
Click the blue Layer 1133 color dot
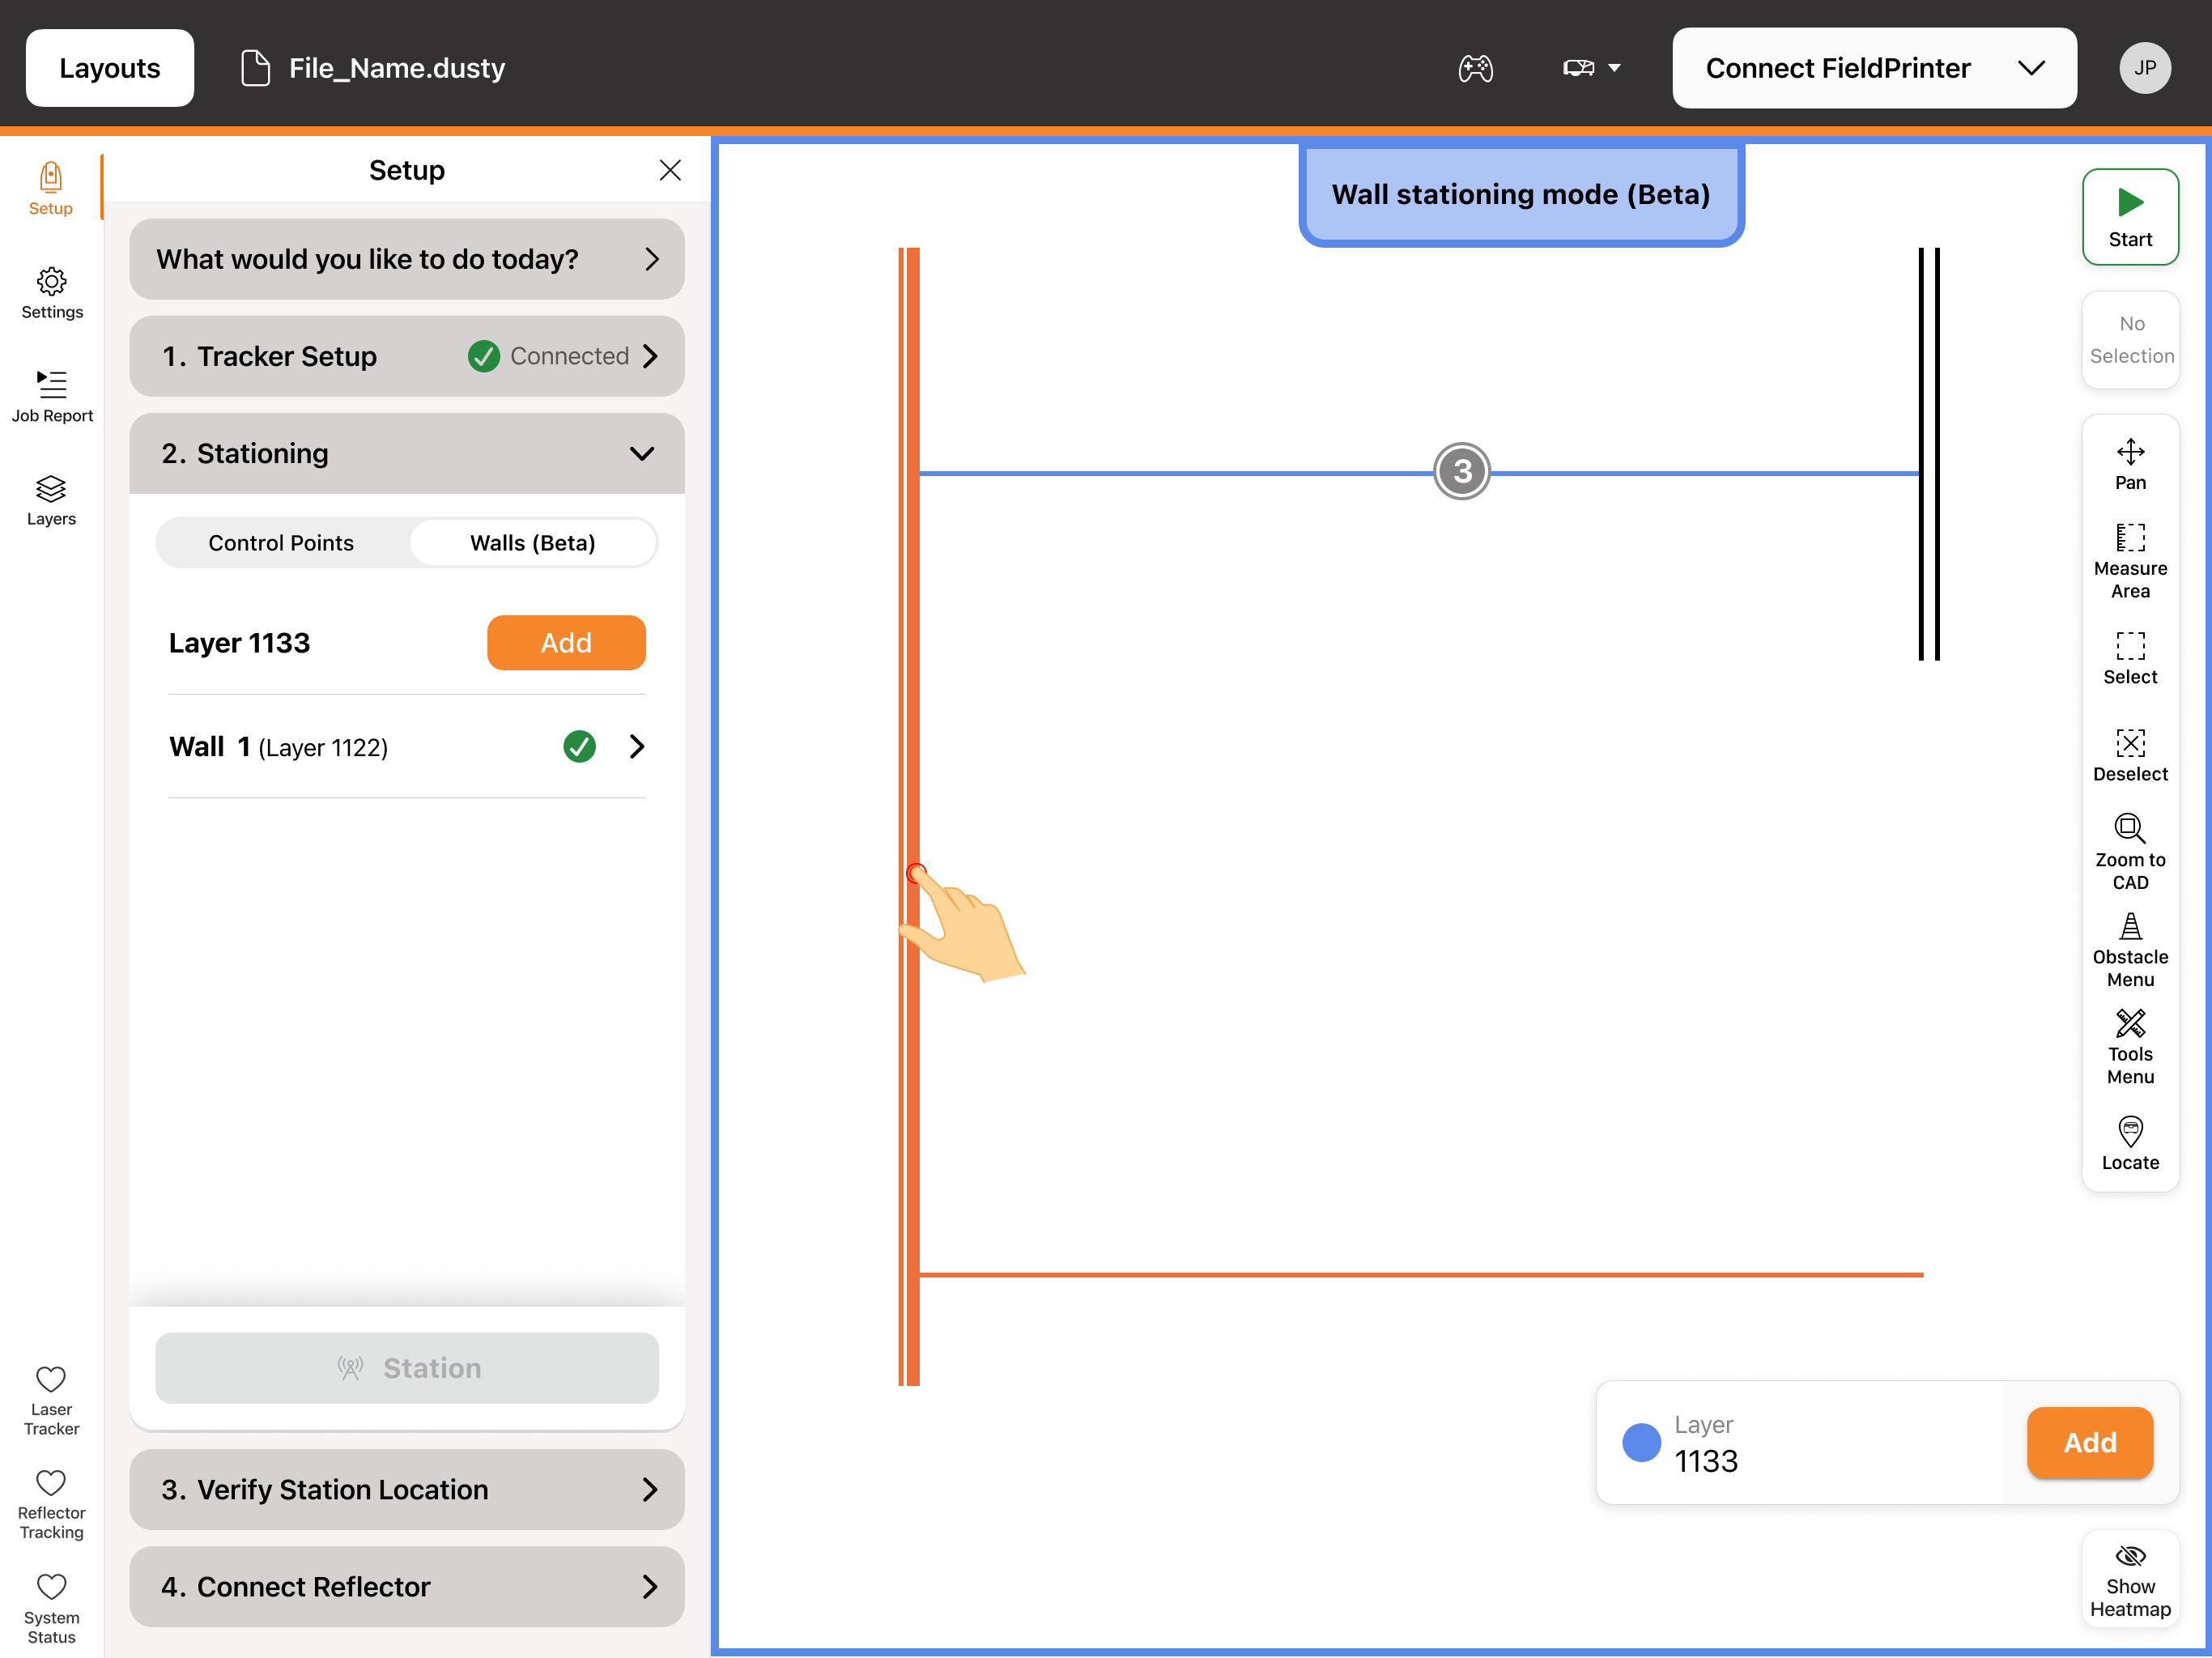click(x=1641, y=1442)
